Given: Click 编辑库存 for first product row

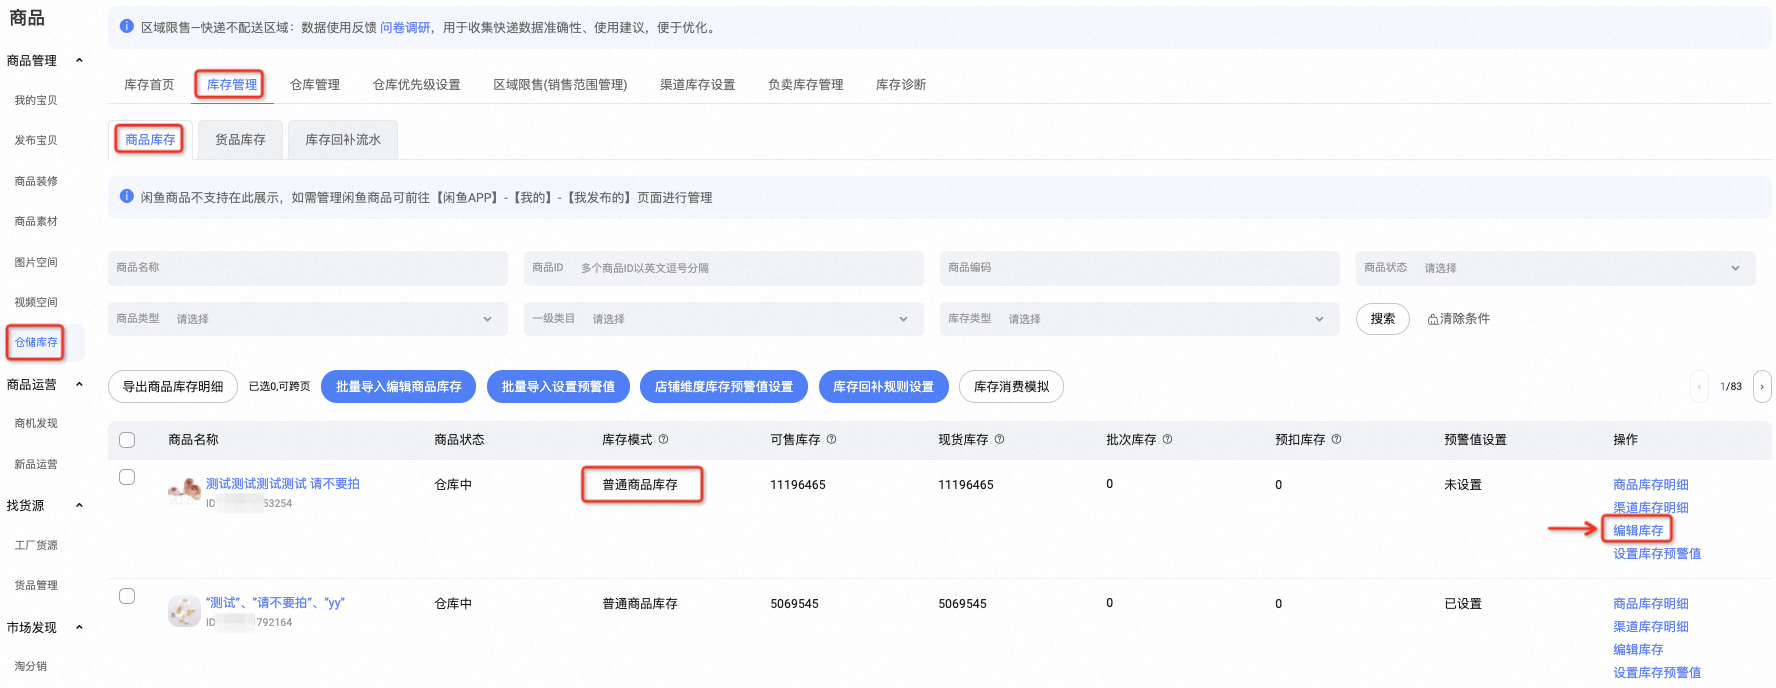Looking at the screenshot, I should (1638, 531).
